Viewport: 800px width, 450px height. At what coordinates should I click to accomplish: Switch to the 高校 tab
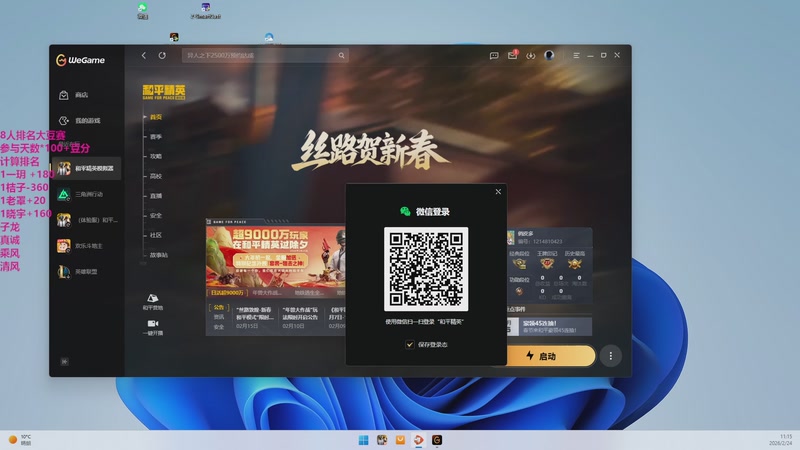156,176
